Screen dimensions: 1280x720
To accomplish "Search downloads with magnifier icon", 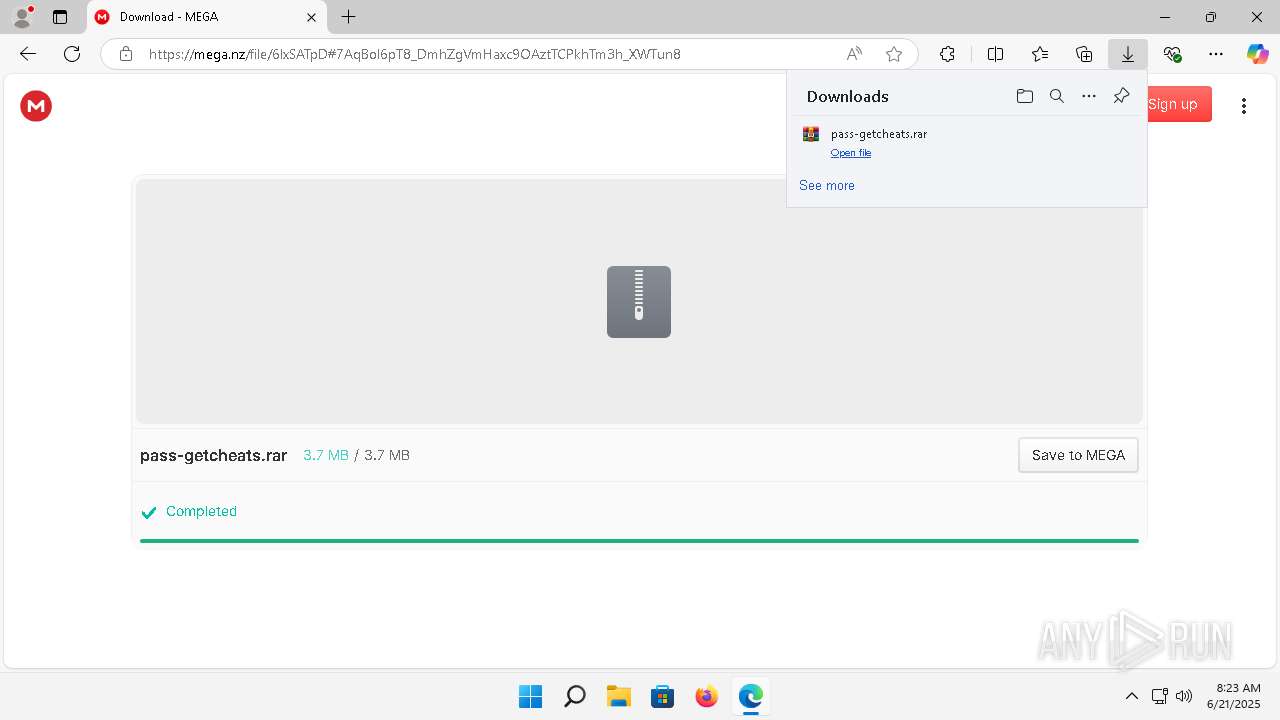I will tap(1057, 96).
